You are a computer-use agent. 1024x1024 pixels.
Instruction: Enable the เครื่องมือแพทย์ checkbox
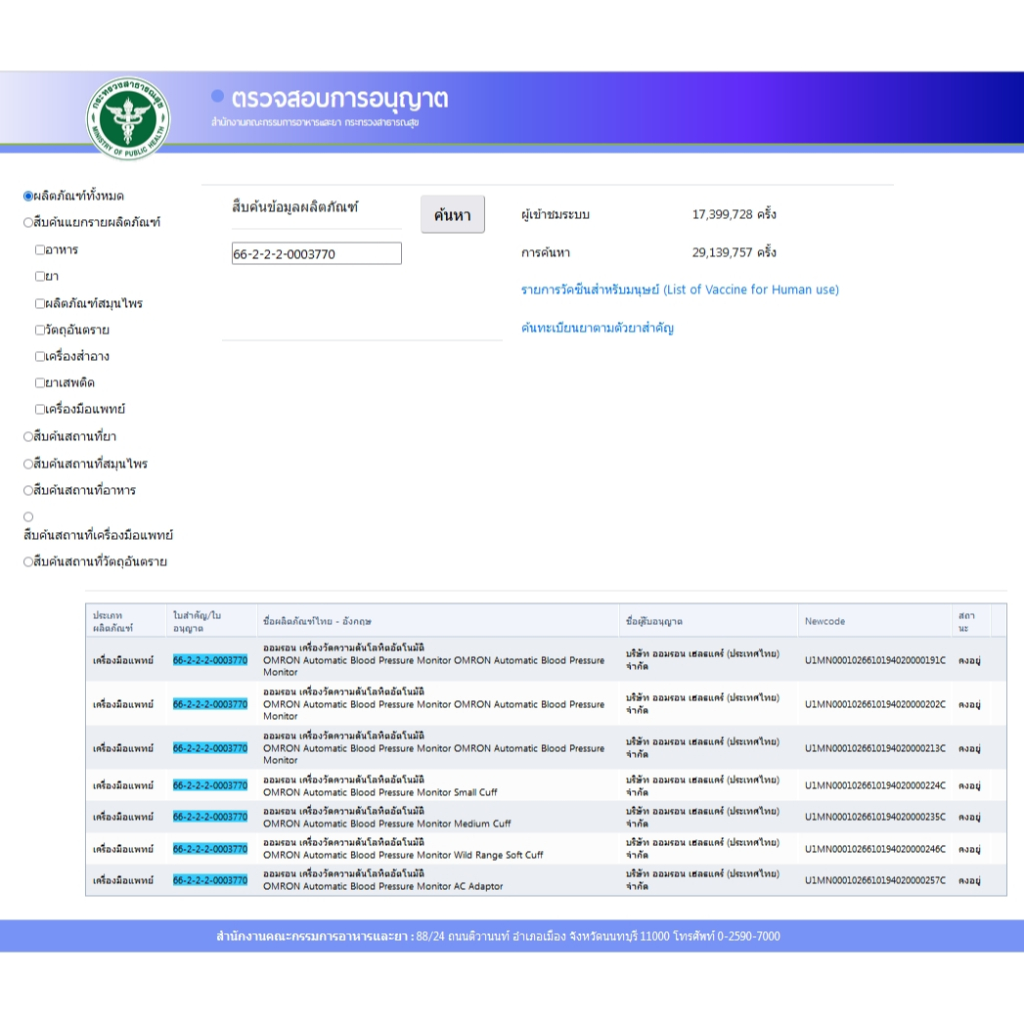[x=40, y=410]
